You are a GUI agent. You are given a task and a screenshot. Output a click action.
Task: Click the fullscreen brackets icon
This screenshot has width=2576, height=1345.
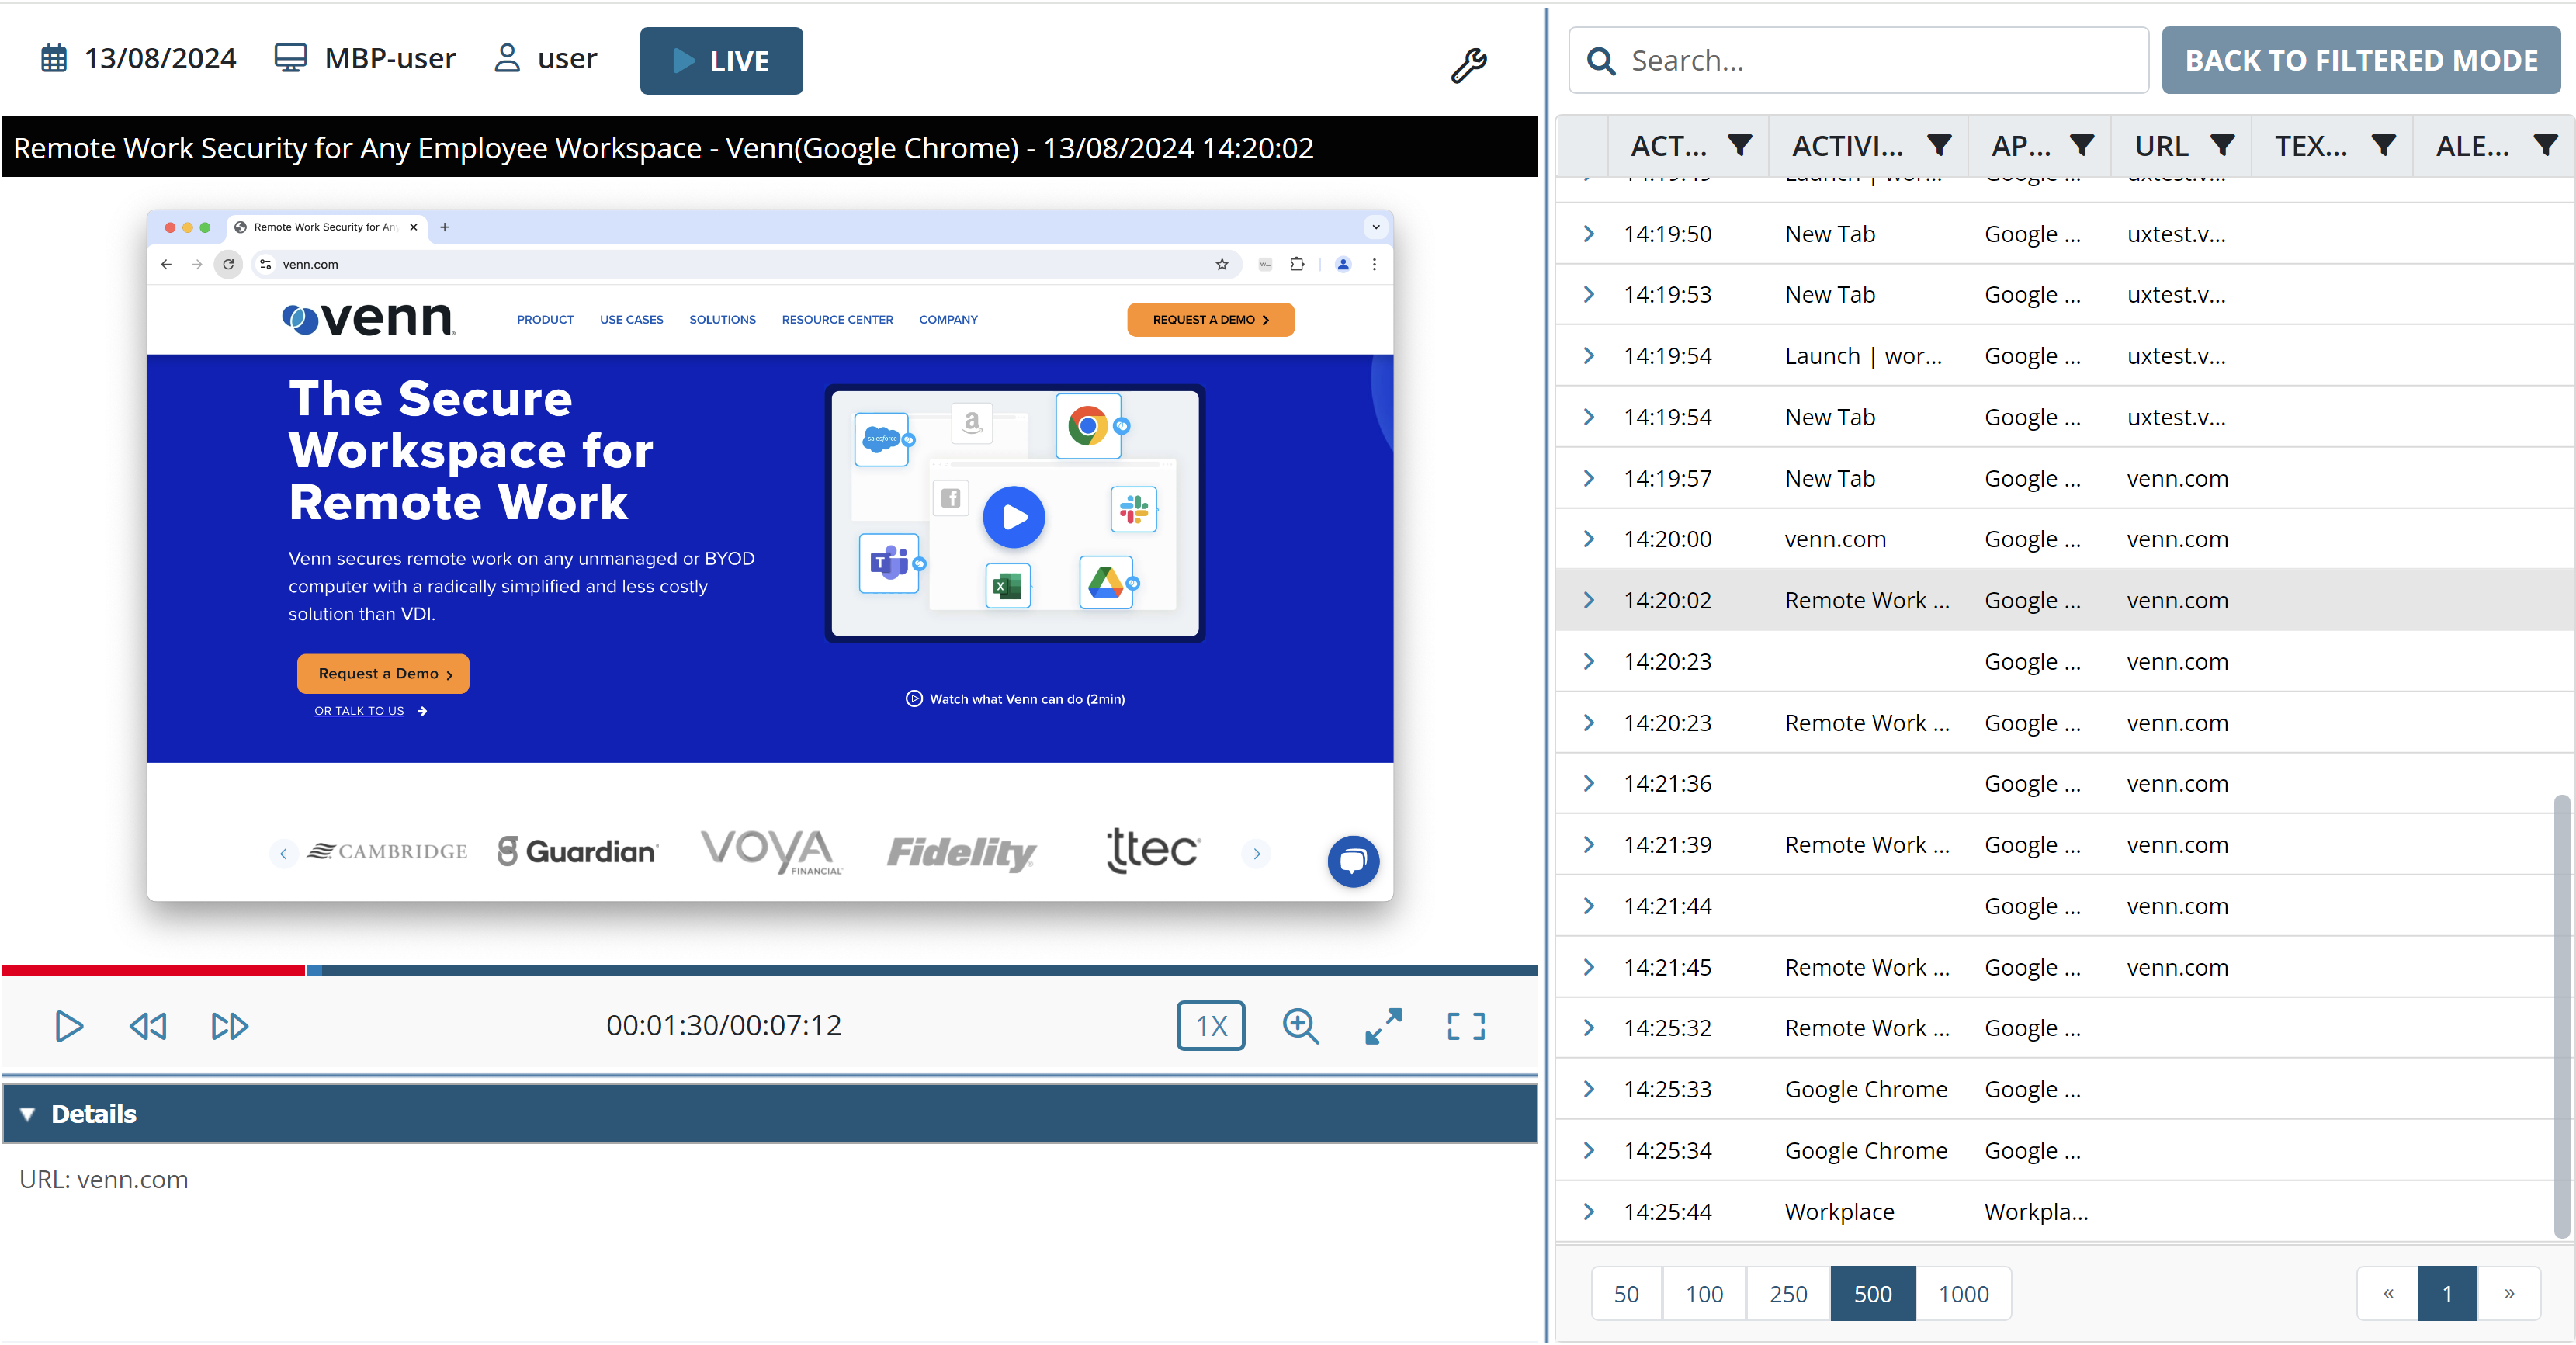tap(1465, 1026)
